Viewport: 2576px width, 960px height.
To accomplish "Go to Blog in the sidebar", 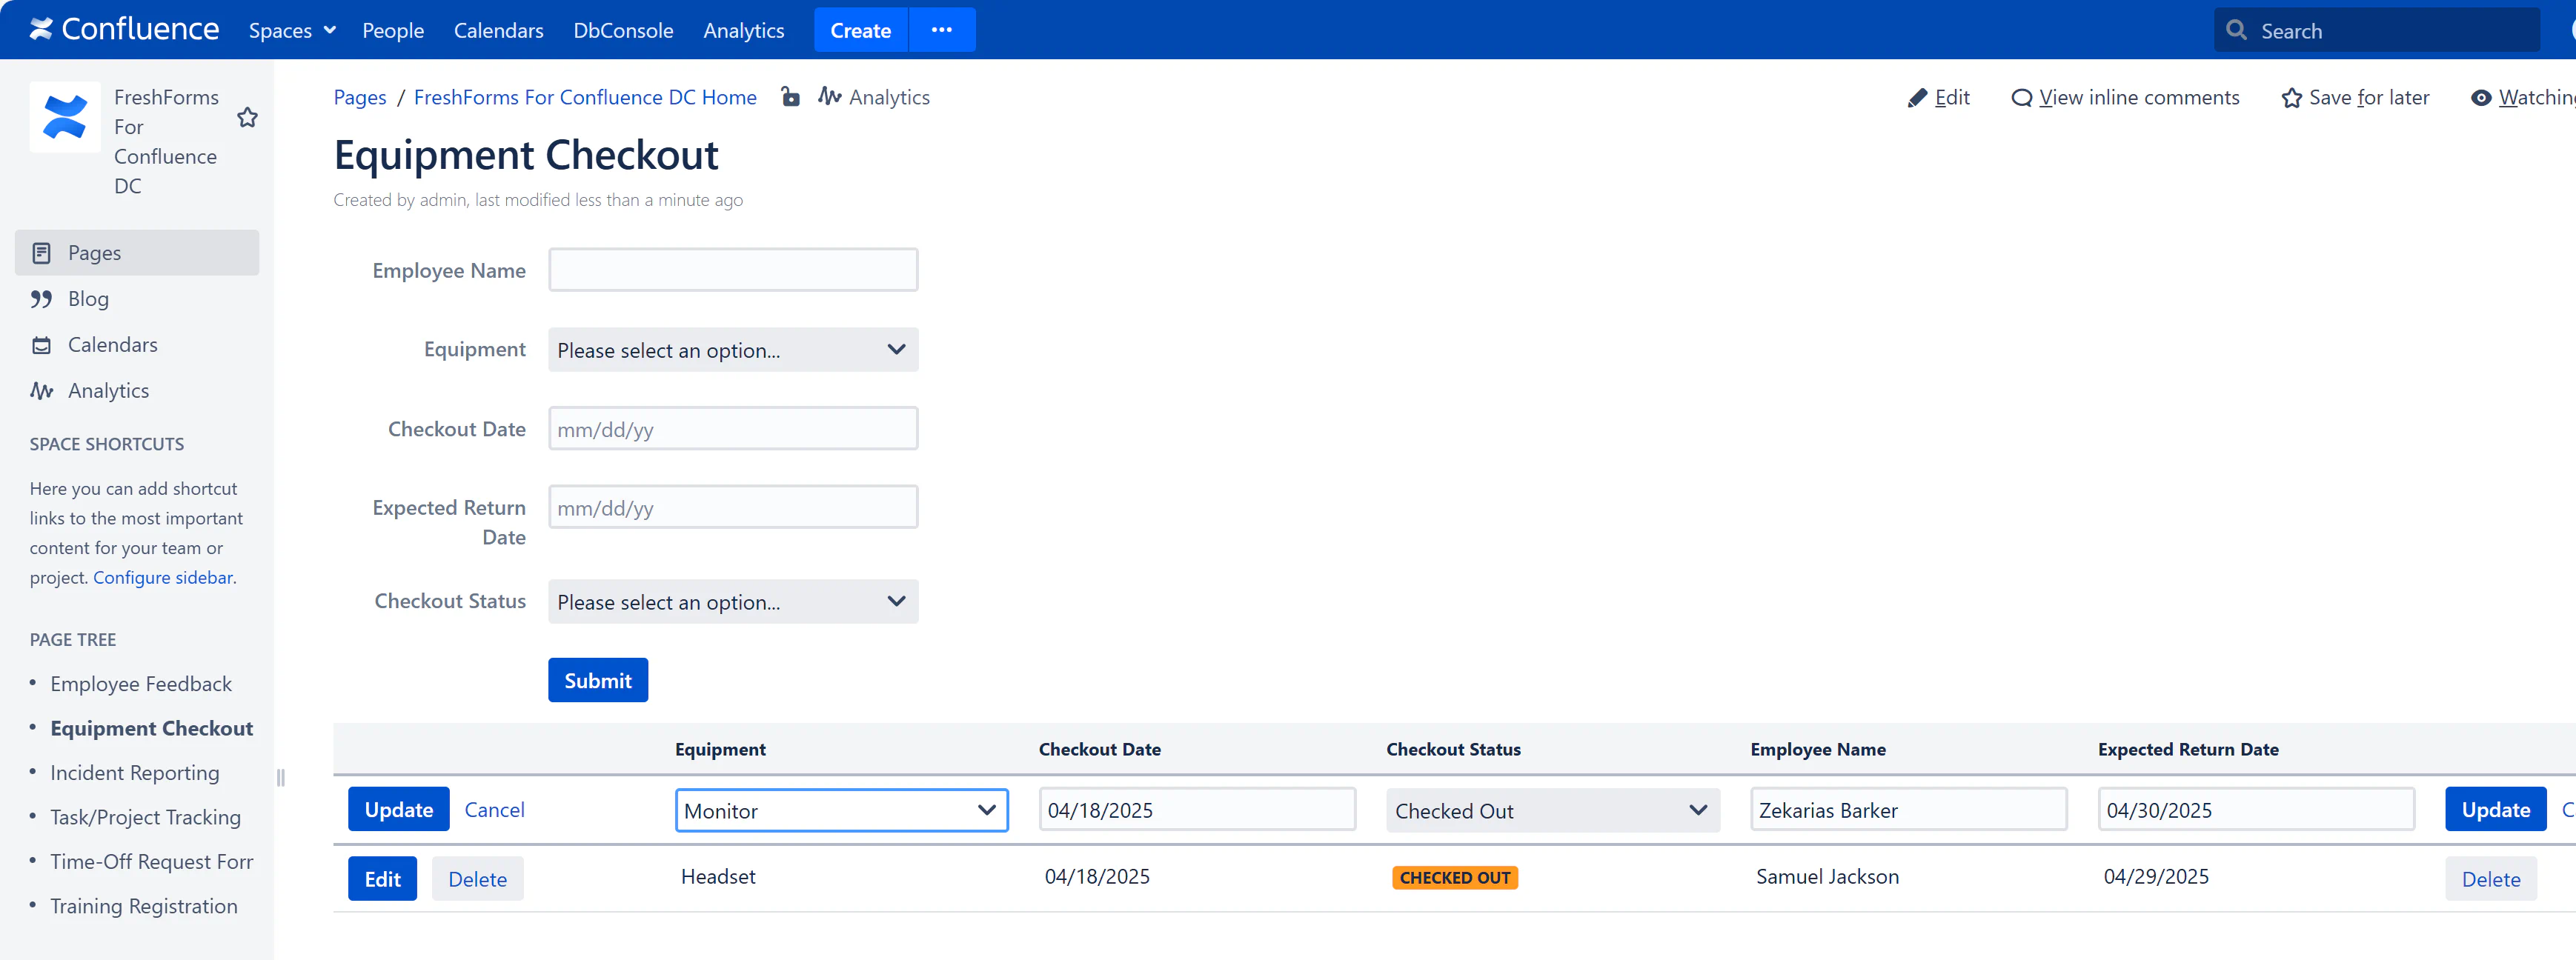I will coord(88,299).
